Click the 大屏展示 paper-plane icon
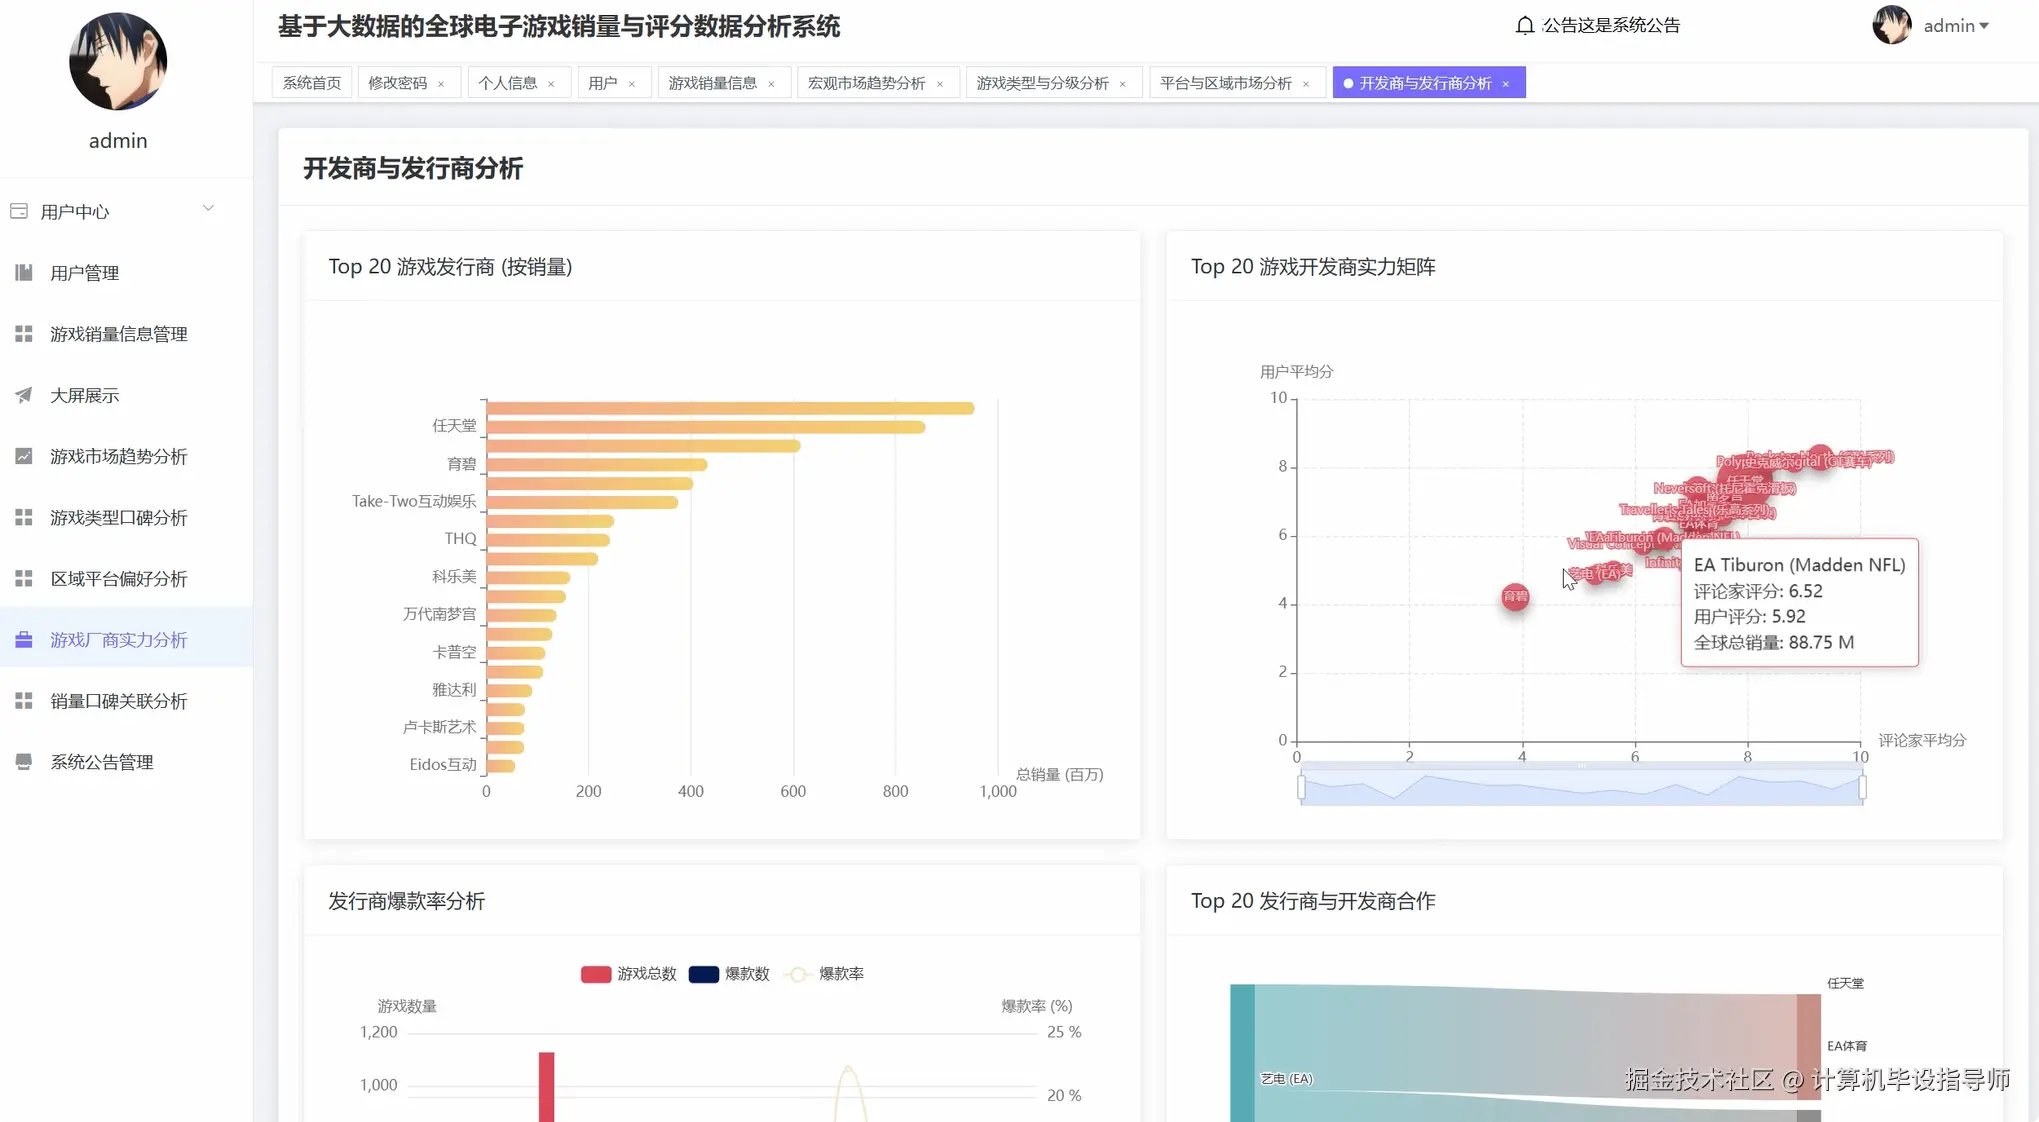 pyautogui.click(x=24, y=395)
